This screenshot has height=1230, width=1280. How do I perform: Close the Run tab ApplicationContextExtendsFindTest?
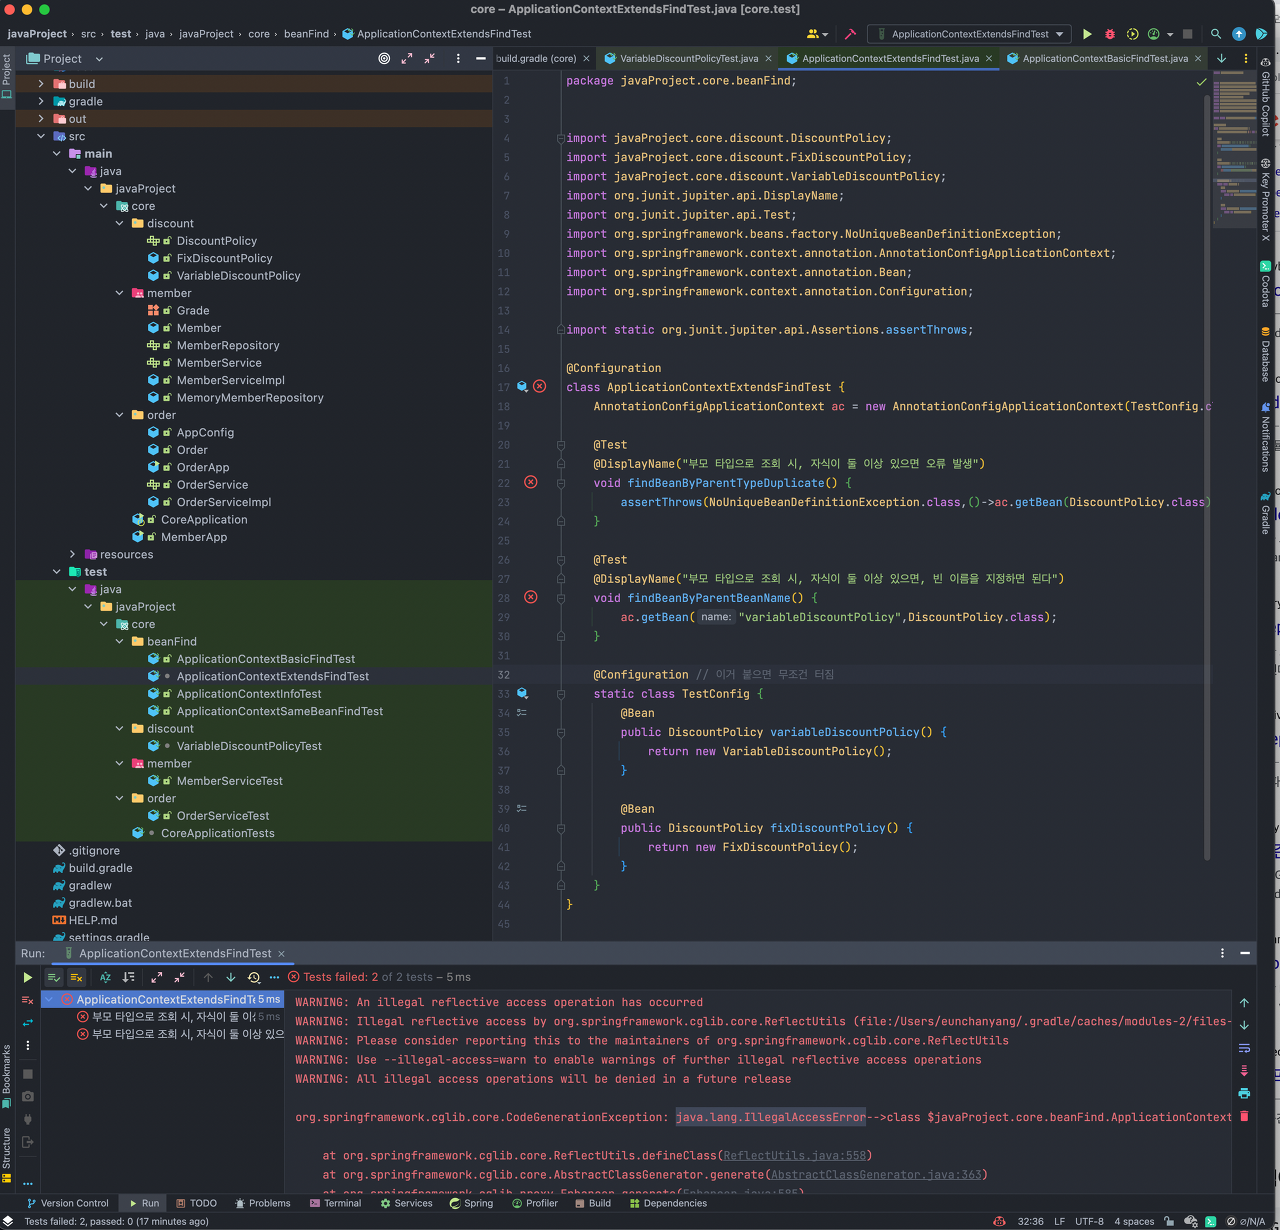pyautogui.click(x=281, y=954)
